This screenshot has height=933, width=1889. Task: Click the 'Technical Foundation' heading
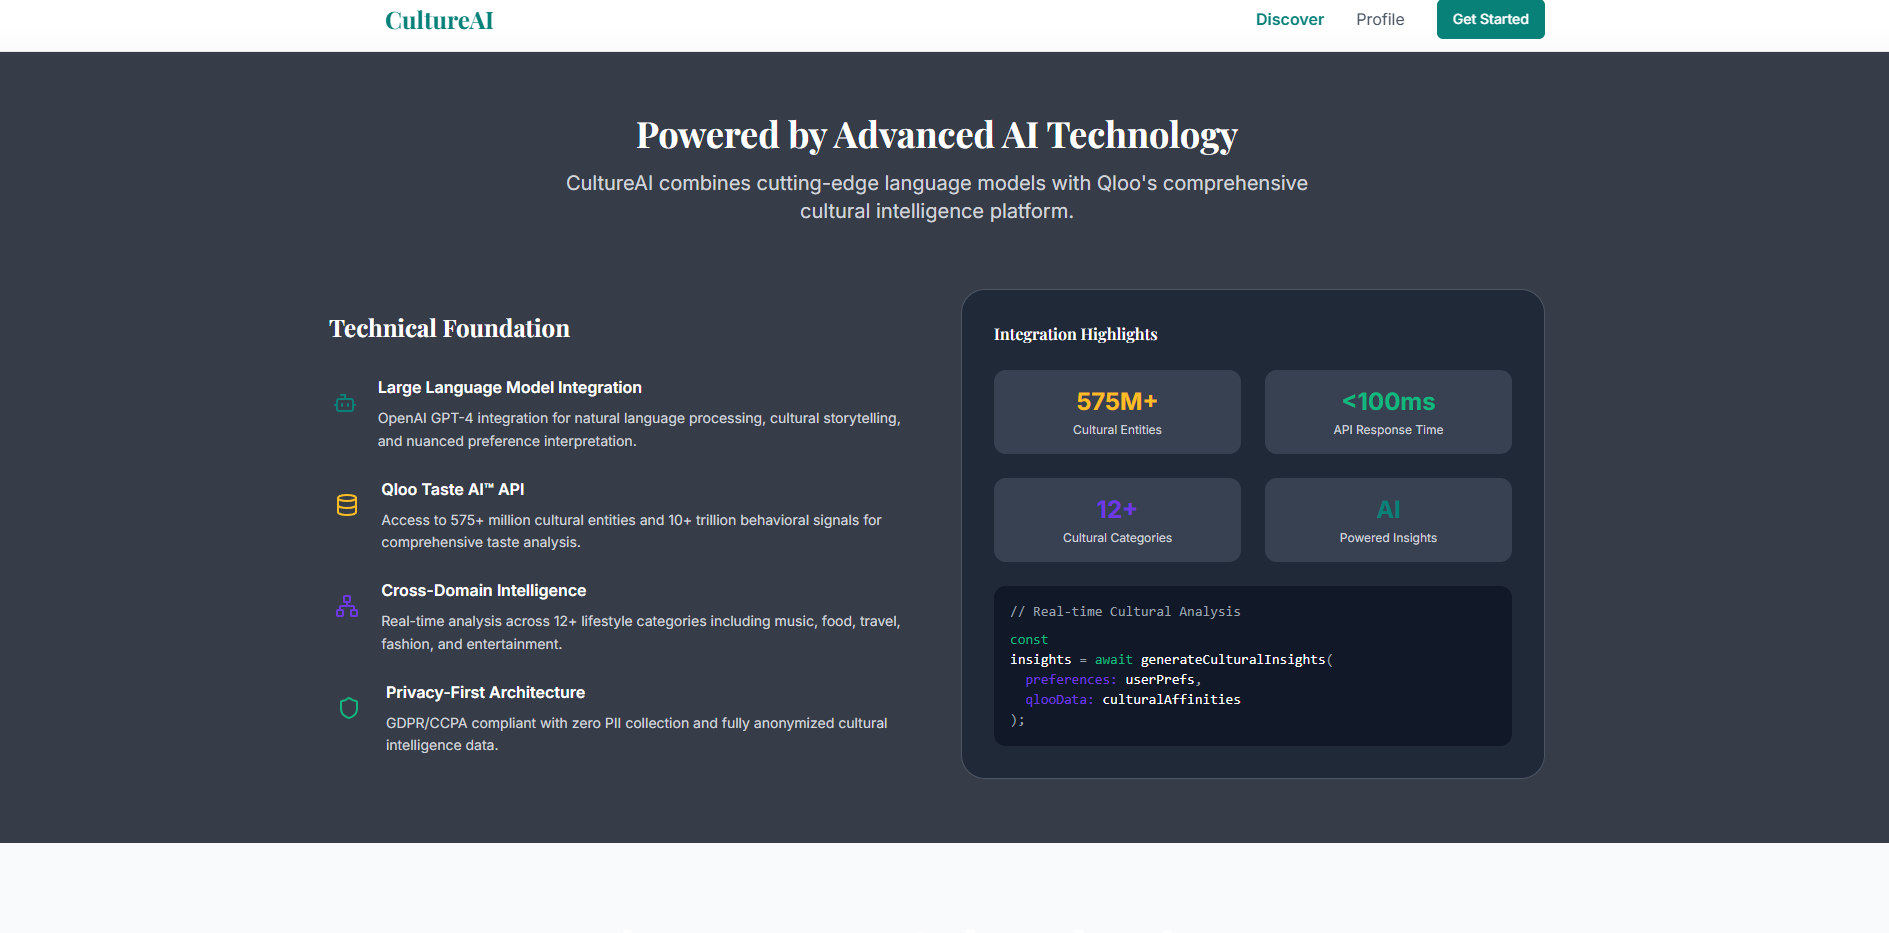coord(449,328)
